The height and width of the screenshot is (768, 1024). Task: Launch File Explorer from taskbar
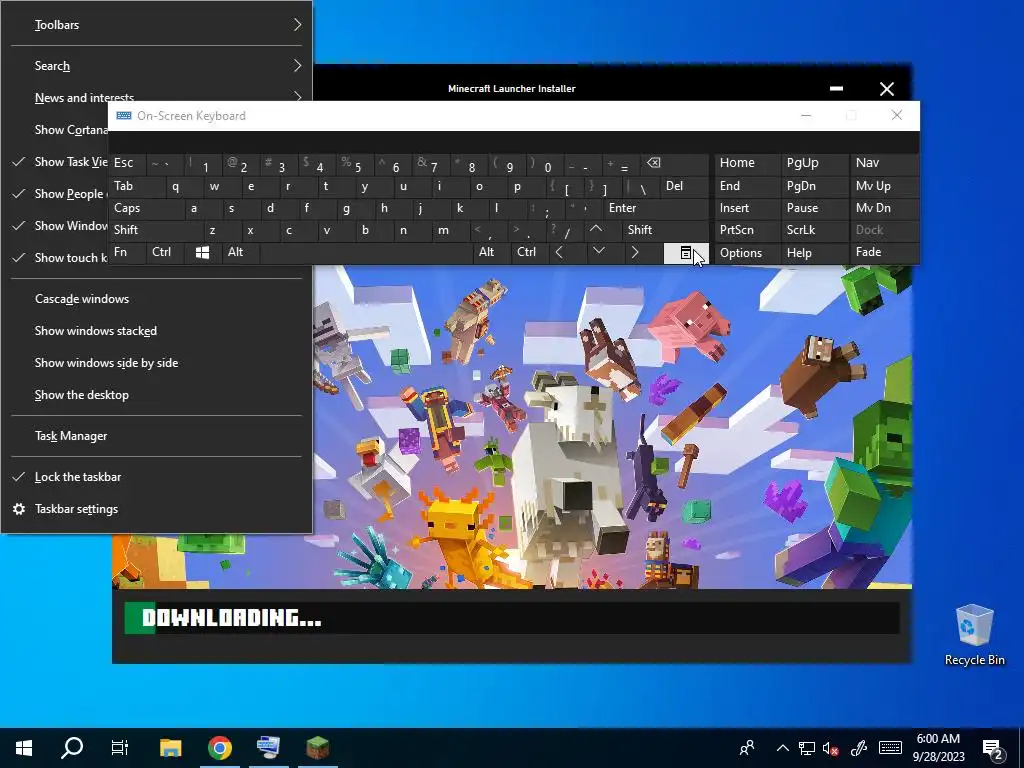pos(170,748)
